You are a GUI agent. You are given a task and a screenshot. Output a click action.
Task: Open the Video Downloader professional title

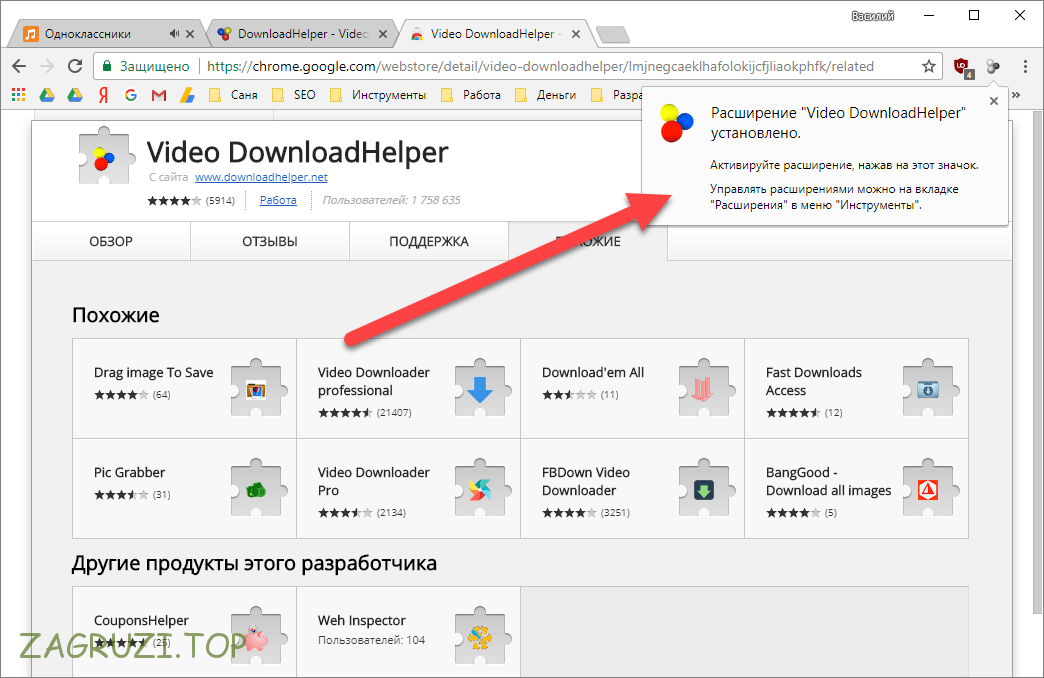click(x=374, y=382)
